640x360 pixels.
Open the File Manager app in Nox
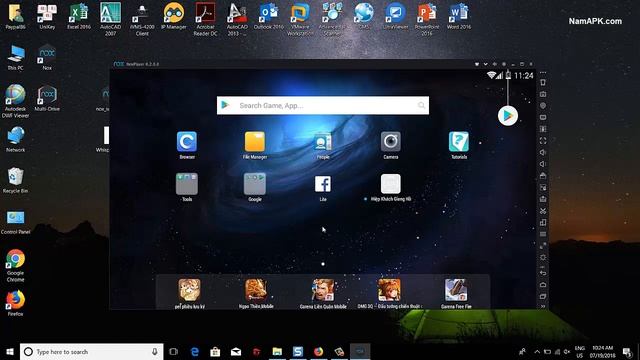point(255,142)
